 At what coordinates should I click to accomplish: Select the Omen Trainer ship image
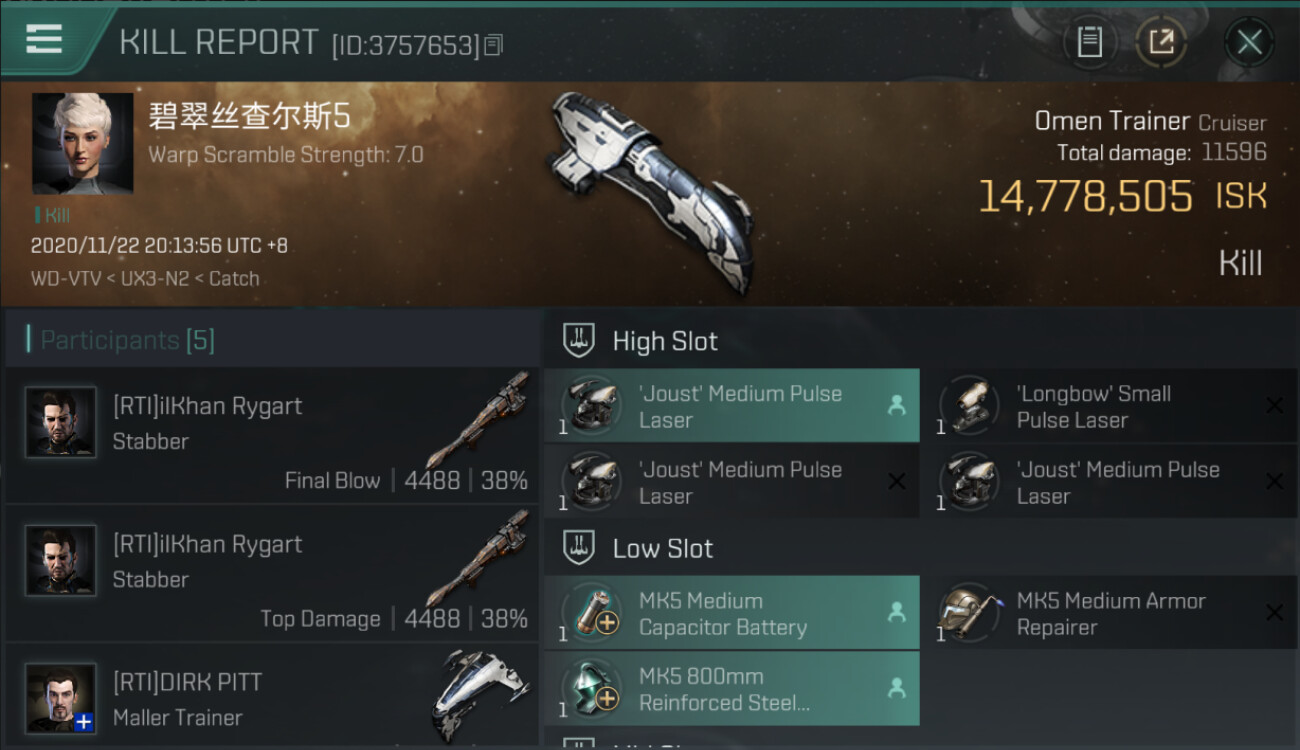tap(649, 191)
